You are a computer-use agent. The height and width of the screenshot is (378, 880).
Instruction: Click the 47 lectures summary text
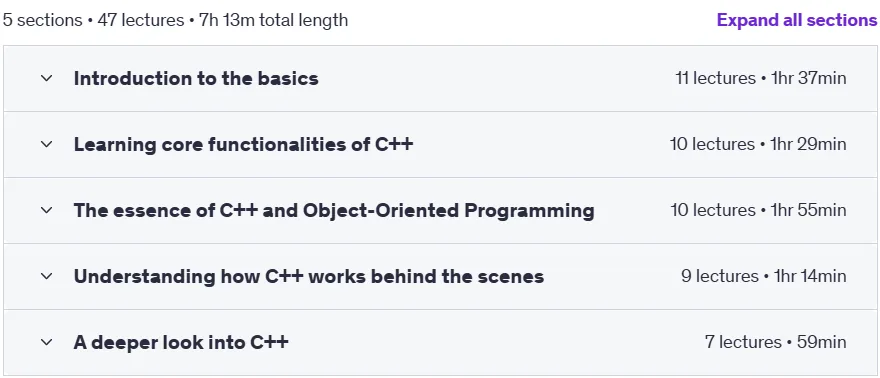click(141, 20)
